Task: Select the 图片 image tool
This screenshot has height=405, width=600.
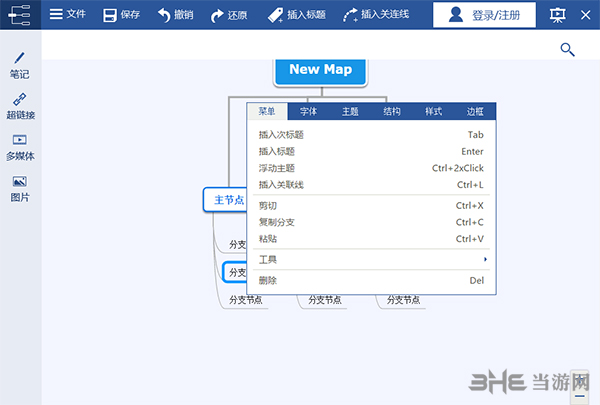Action: 20,189
